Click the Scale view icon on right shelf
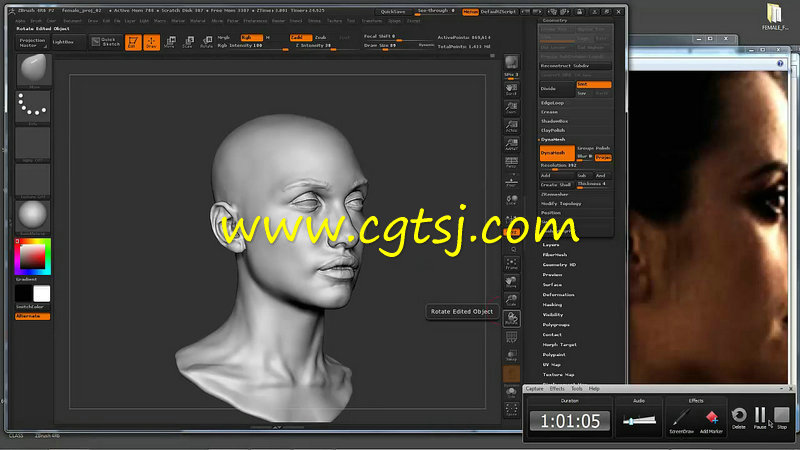Screen dimensions: 800x450 tap(511, 300)
